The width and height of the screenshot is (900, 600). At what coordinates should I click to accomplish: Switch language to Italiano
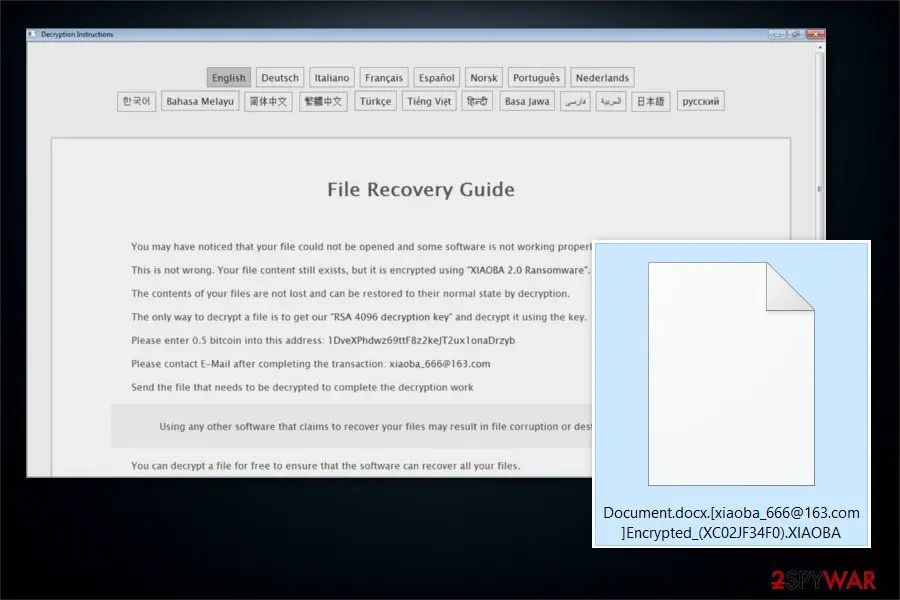click(x=332, y=78)
